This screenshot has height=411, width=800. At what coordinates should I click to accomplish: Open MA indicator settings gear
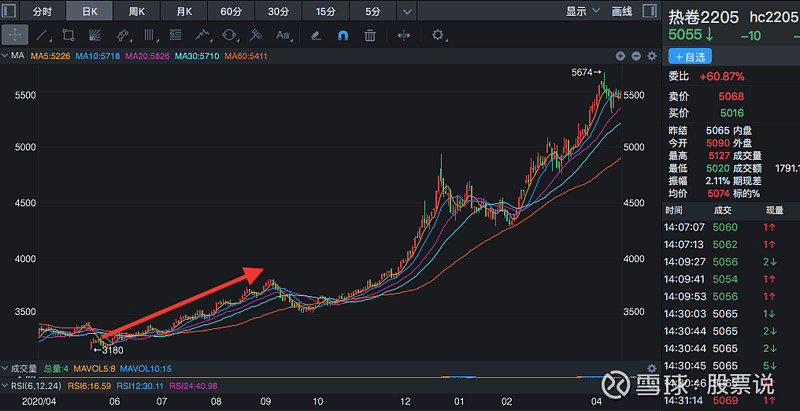[x=652, y=56]
